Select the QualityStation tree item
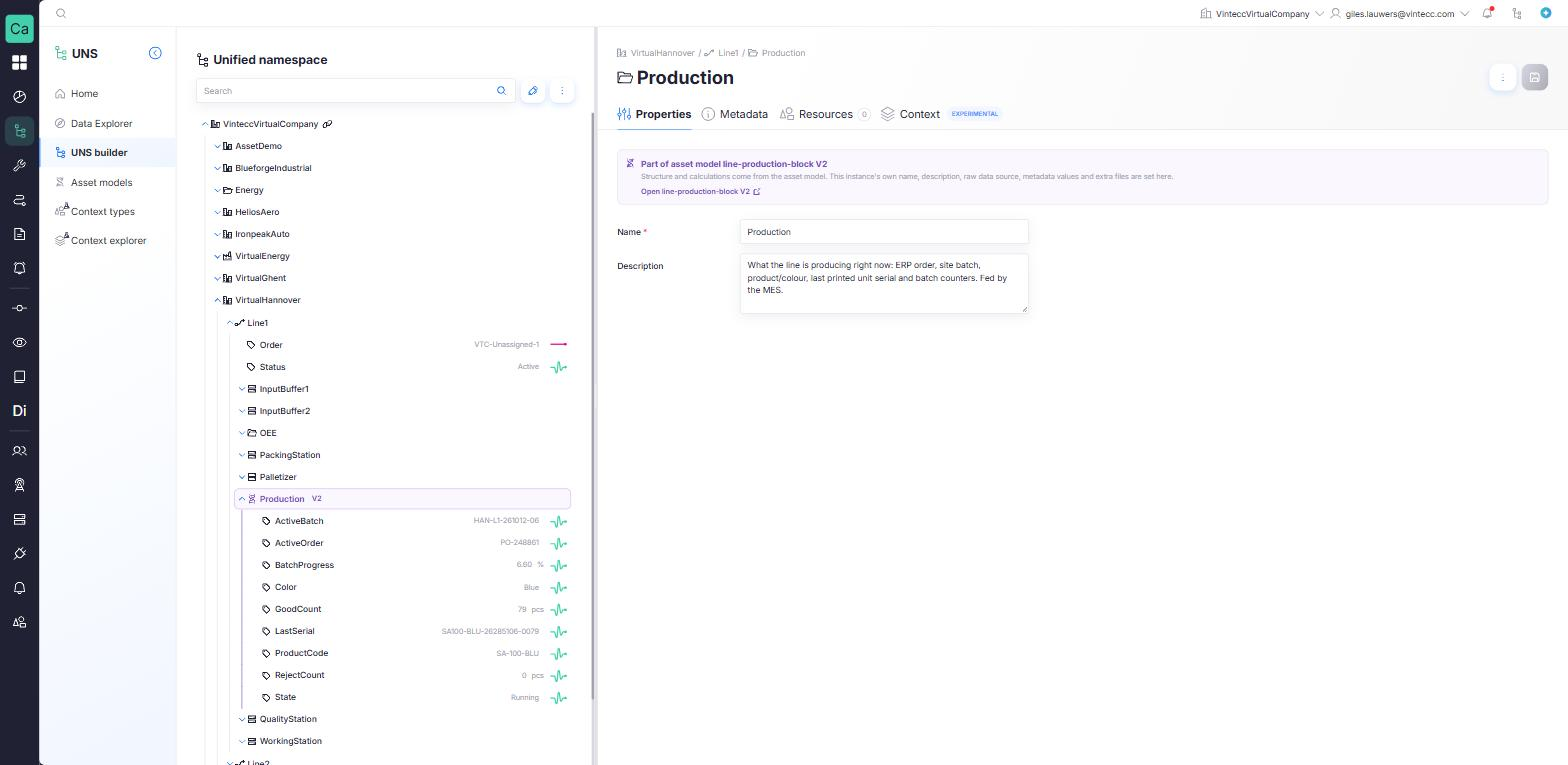1568x765 pixels. click(x=288, y=719)
